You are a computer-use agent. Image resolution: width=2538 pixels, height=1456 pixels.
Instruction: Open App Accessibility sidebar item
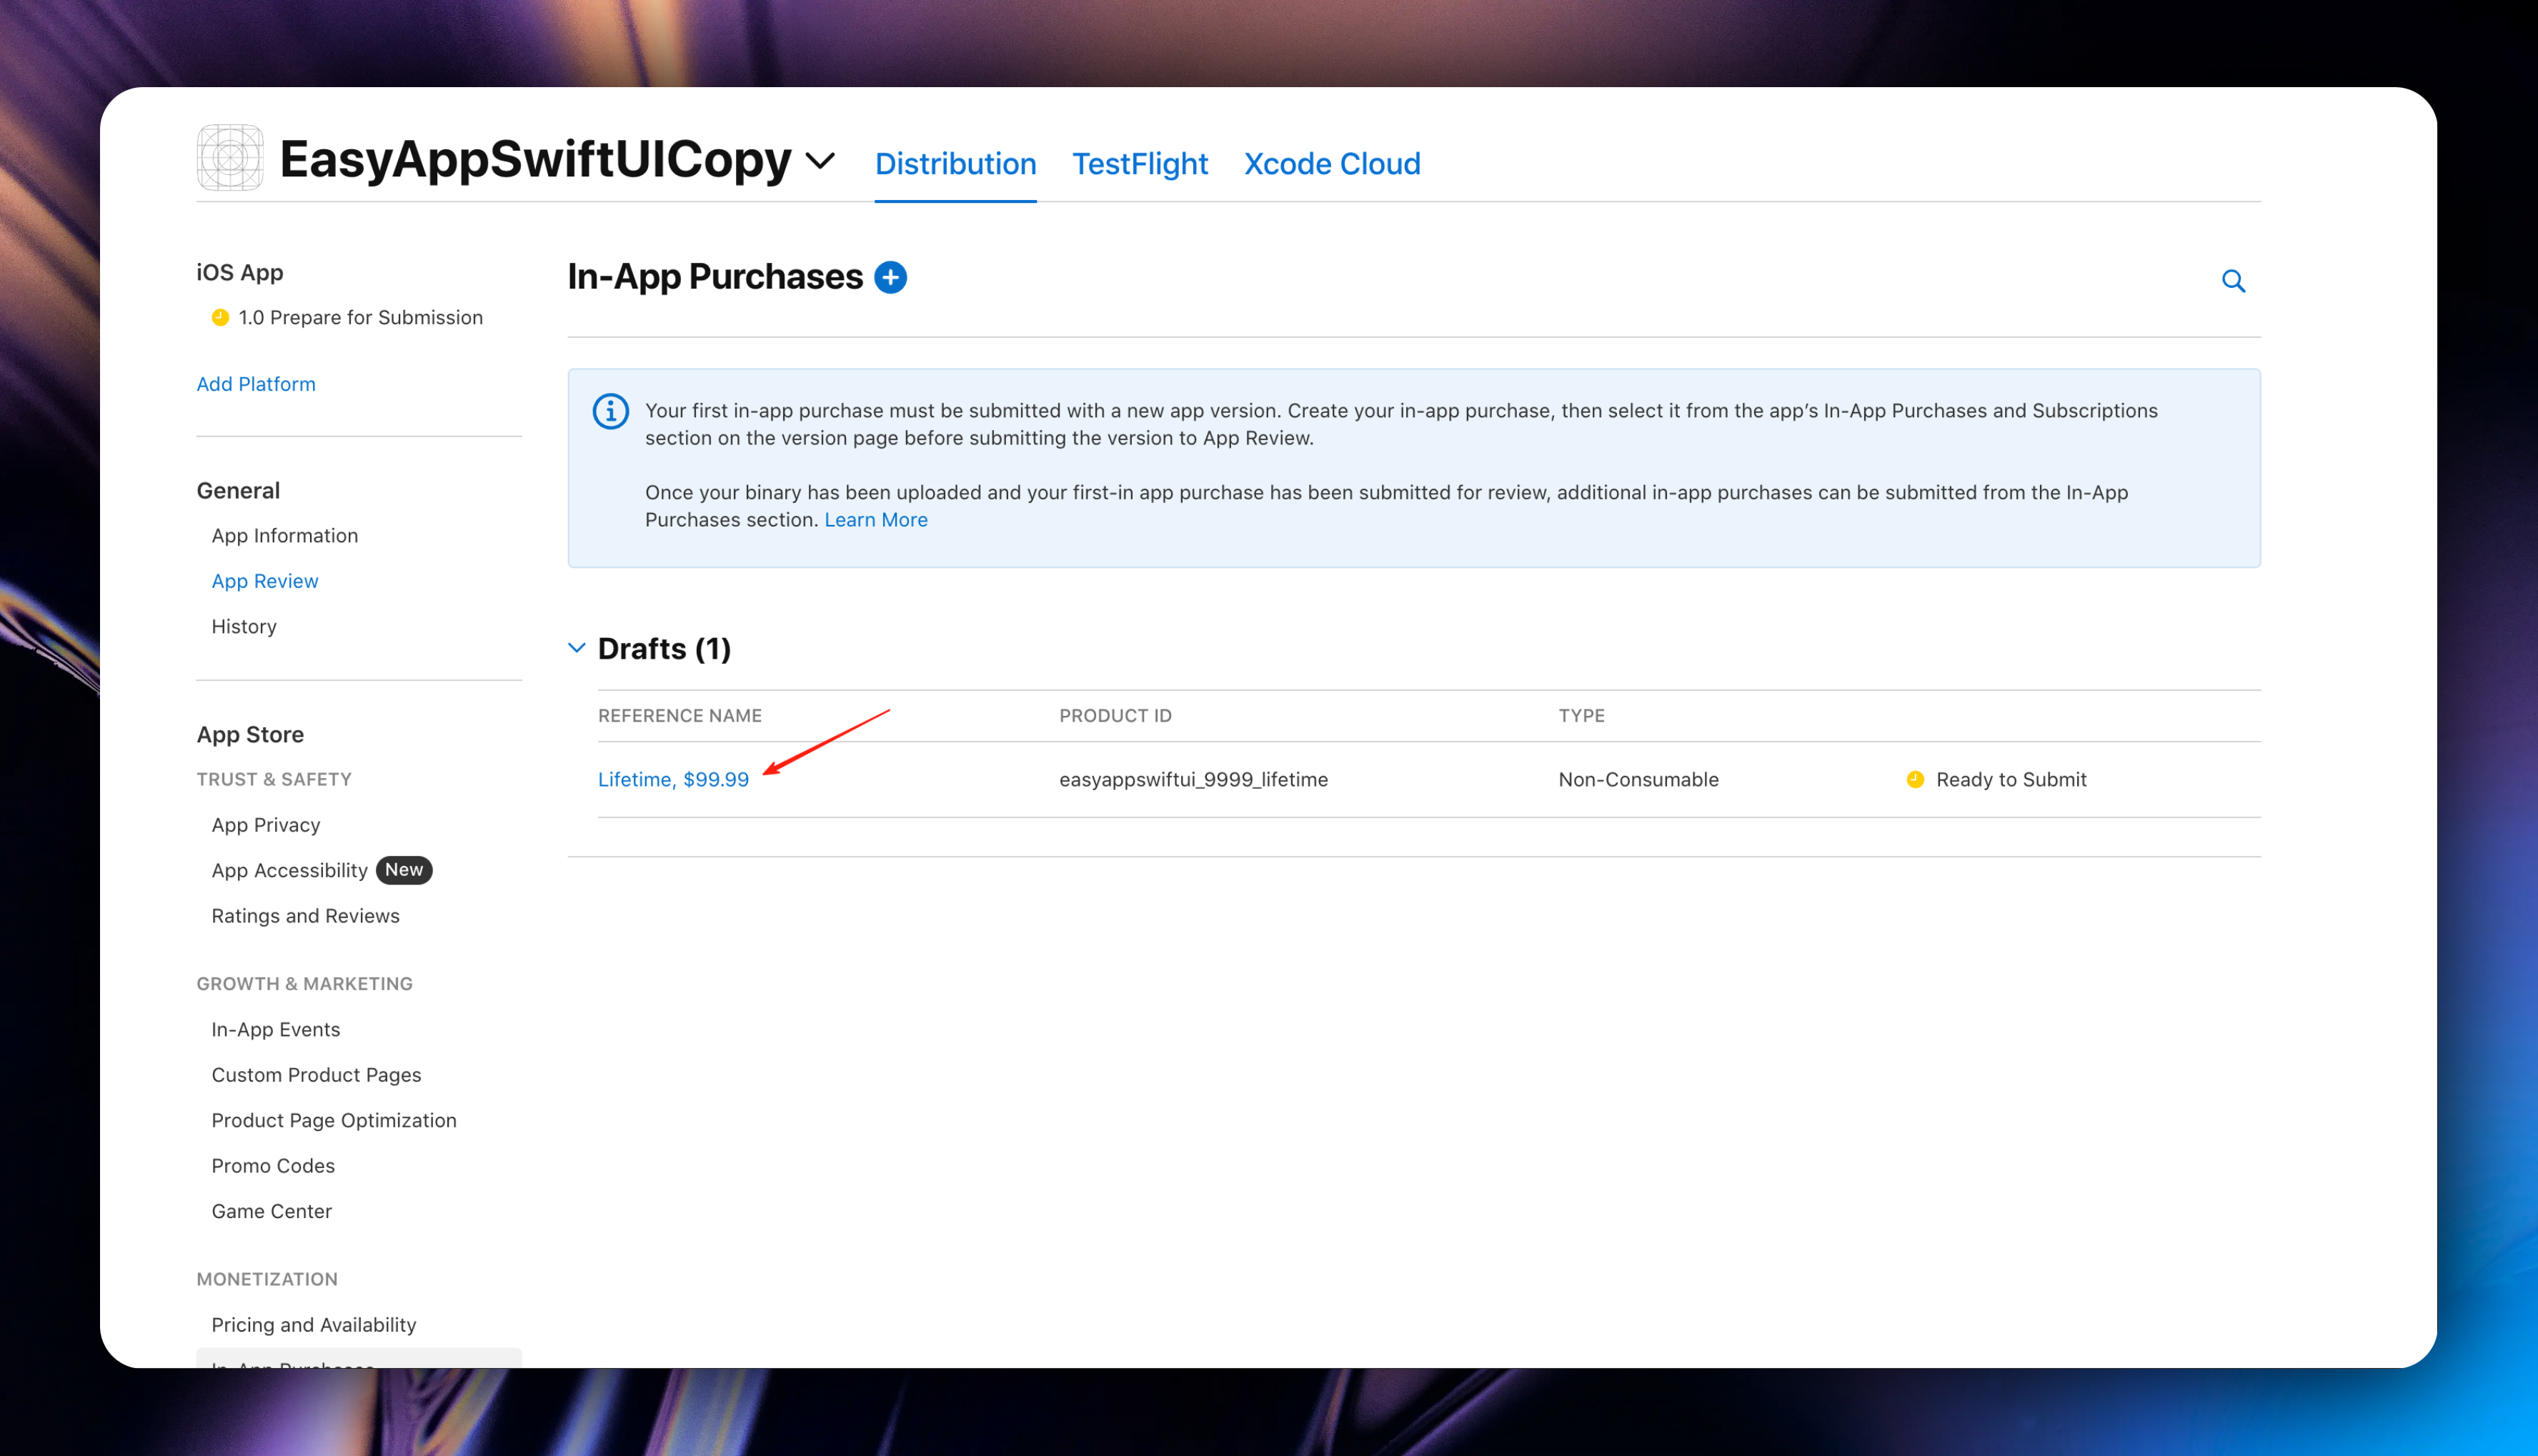pos(290,870)
